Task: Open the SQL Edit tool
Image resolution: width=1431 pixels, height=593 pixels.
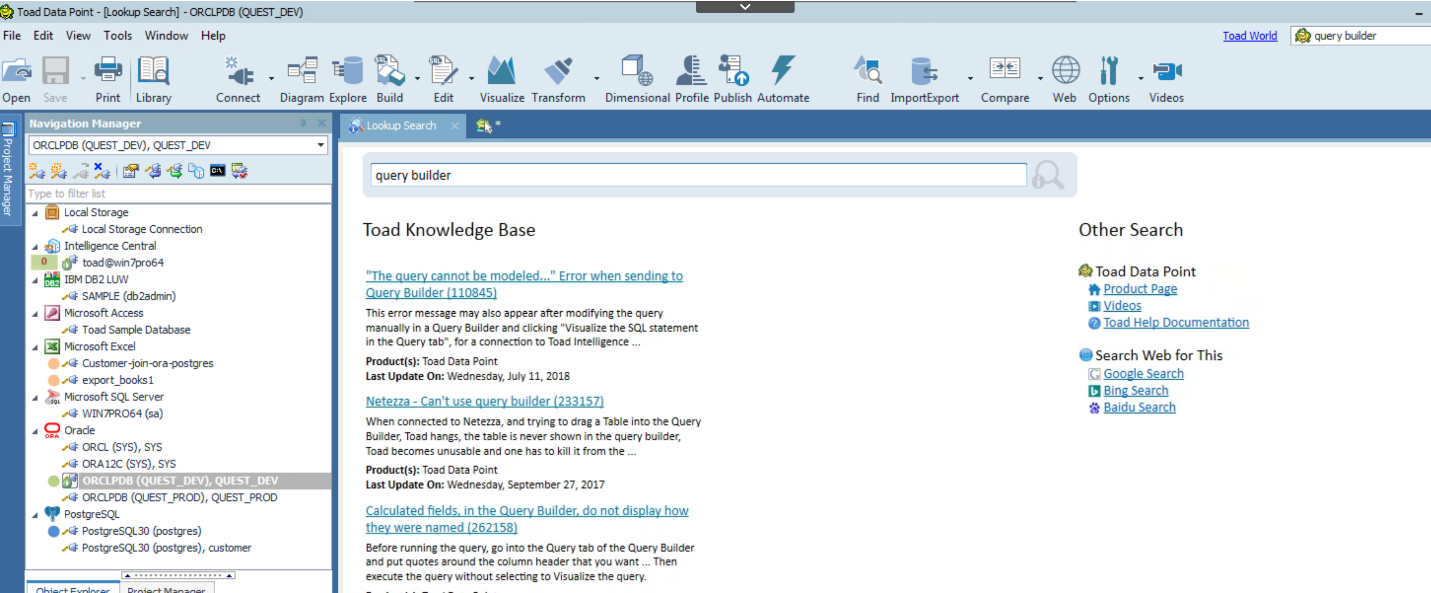Action: (x=443, y=72)
